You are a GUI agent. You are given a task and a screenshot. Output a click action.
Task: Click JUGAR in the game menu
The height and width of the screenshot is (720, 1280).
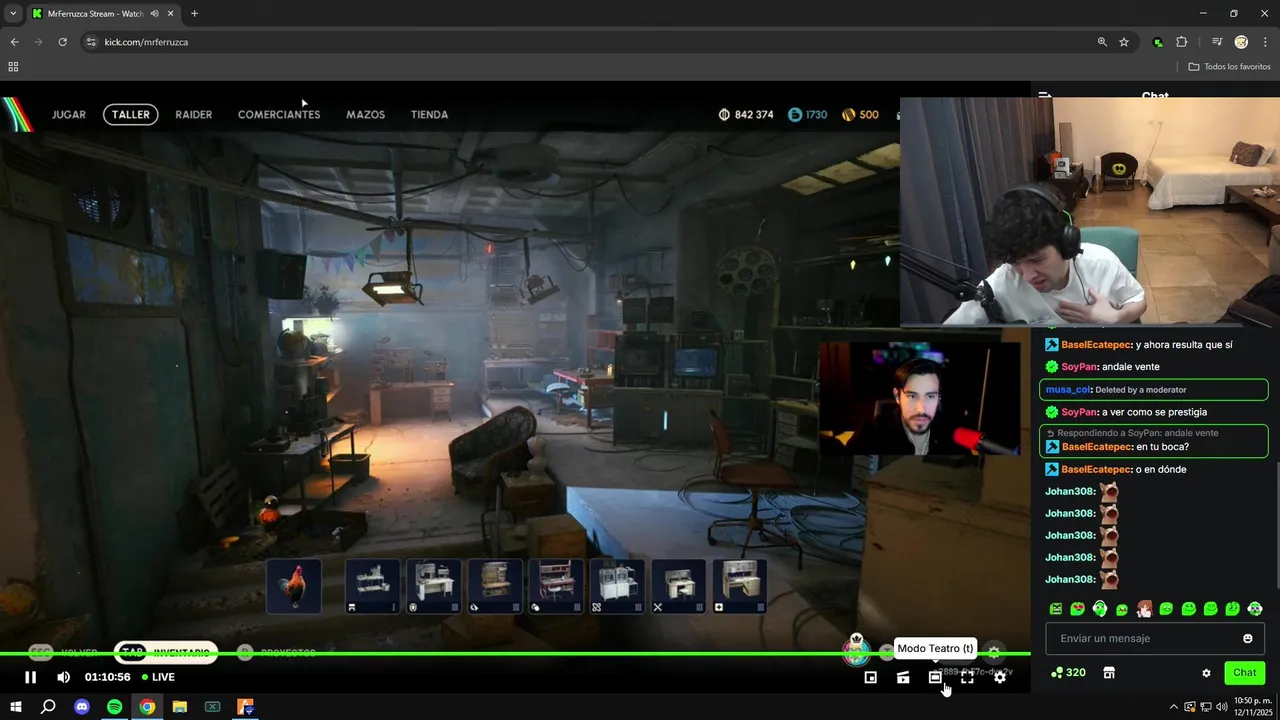[69, 115]
